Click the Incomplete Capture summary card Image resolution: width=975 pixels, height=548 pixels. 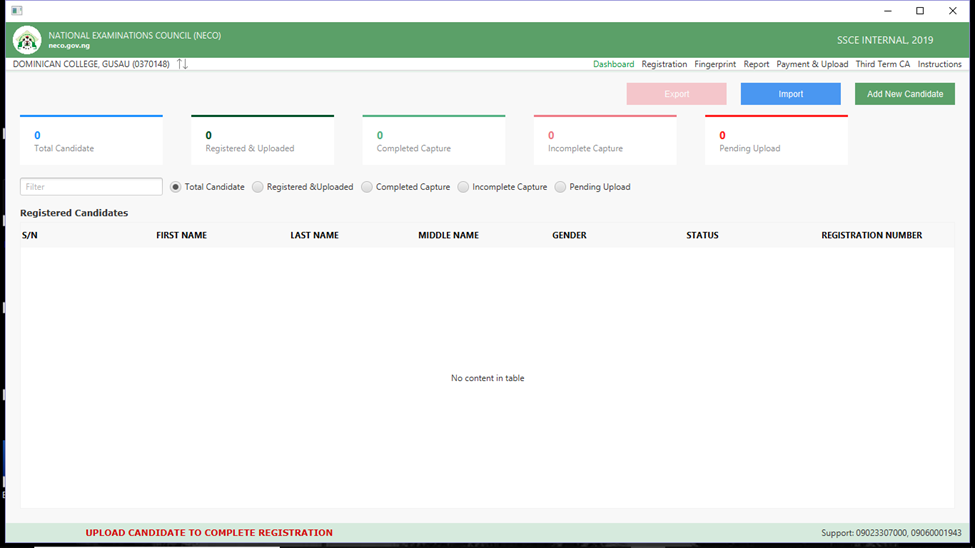click(x=605, y=141)
